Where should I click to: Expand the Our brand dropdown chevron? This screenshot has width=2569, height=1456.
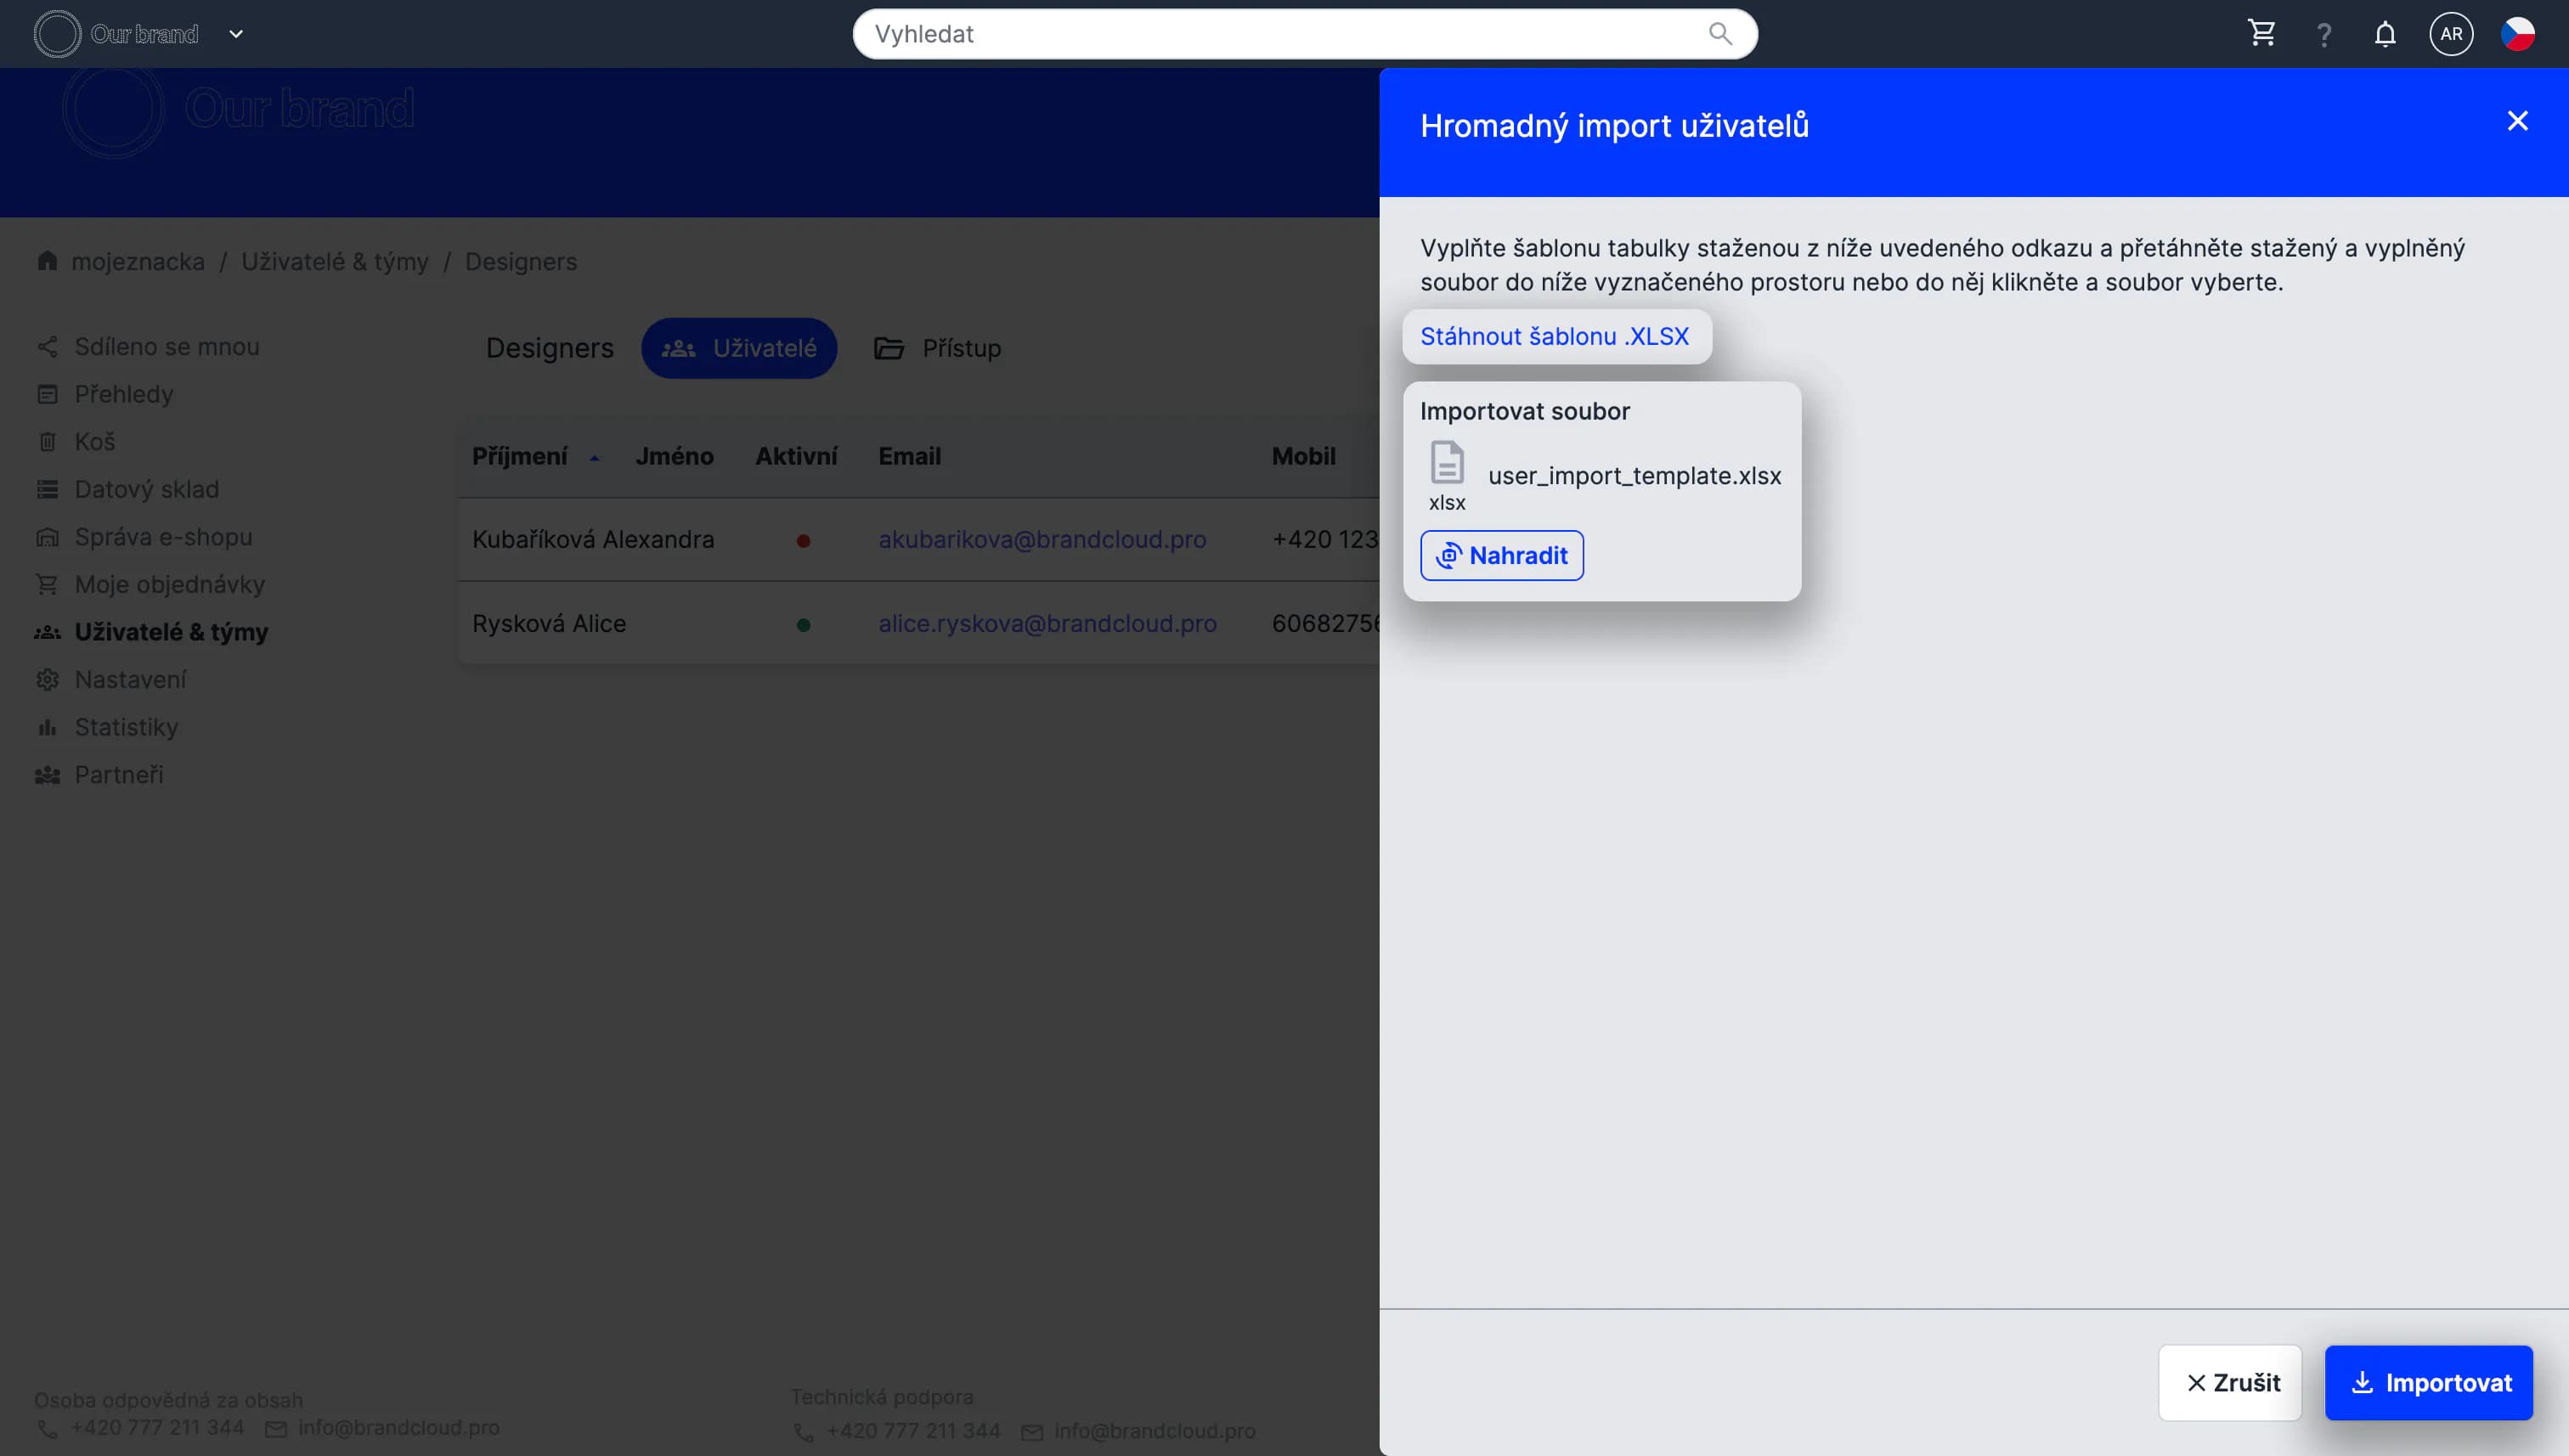tap(236, 34)
